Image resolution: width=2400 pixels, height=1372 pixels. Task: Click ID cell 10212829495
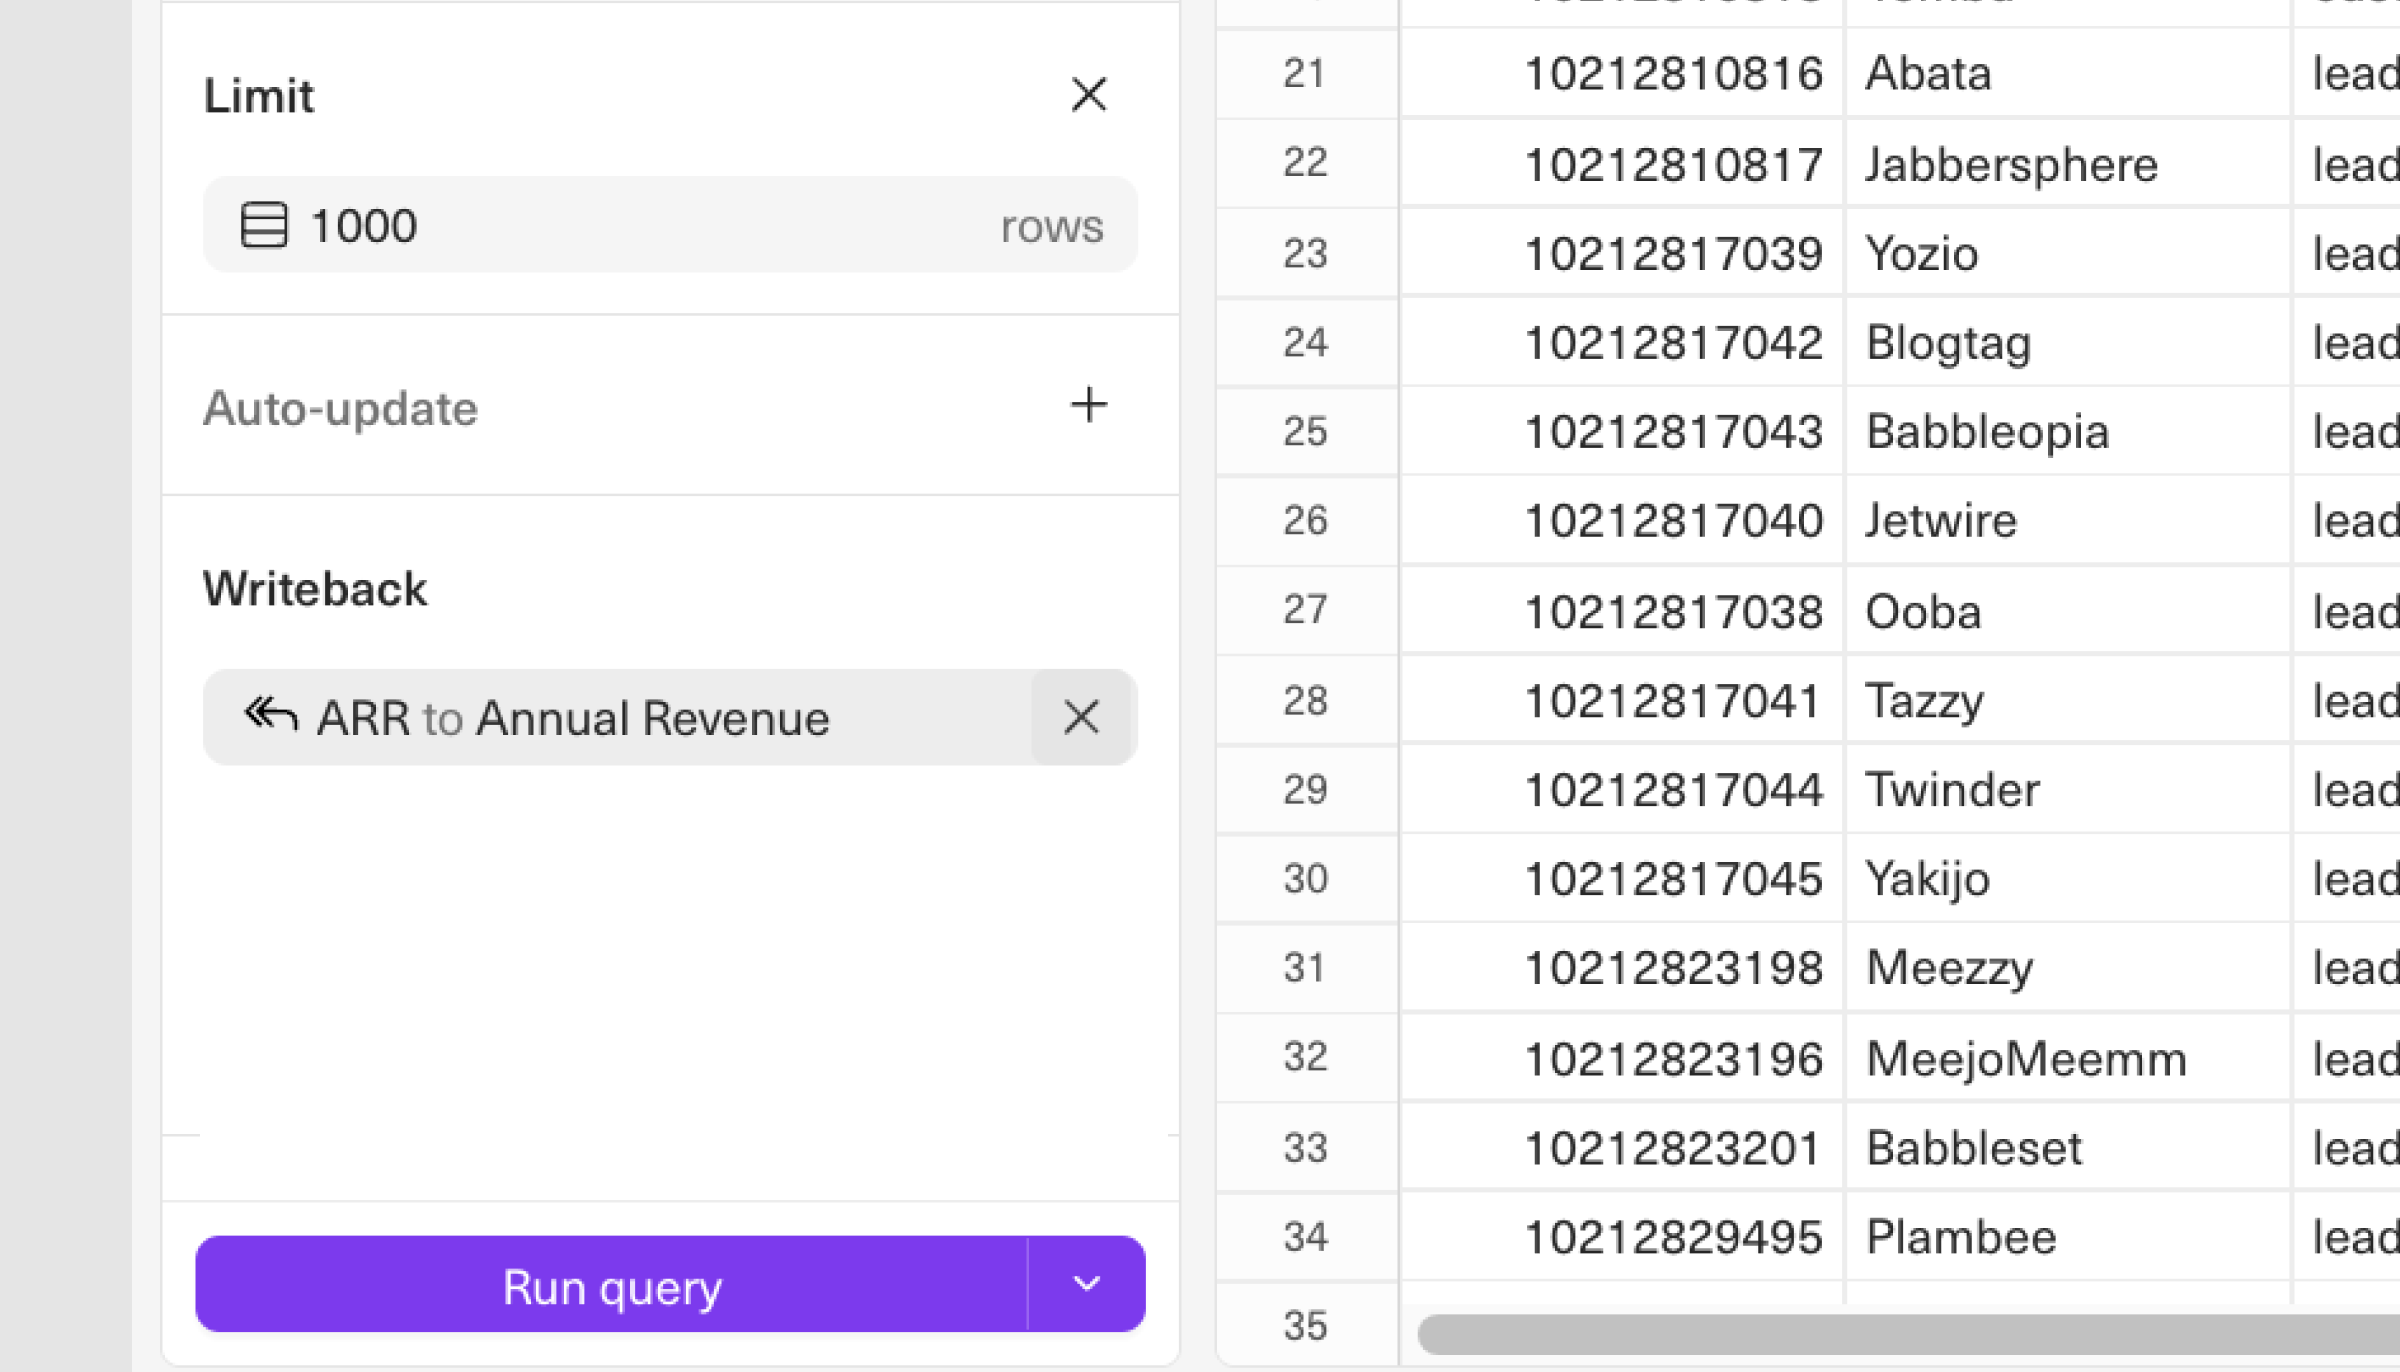(x=1672, y=1238)
